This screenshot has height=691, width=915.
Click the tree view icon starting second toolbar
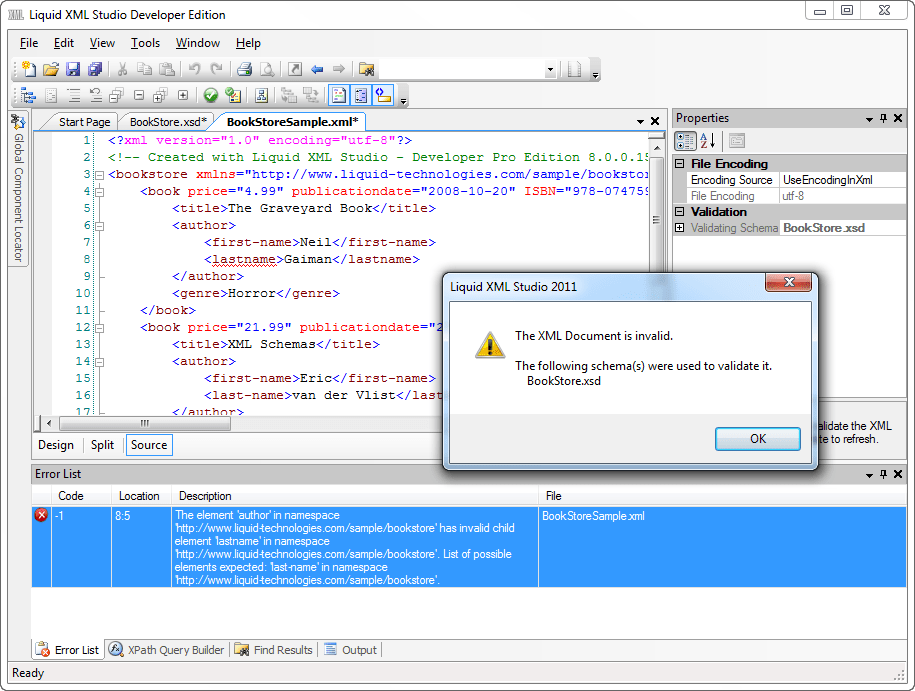point(28,95)
